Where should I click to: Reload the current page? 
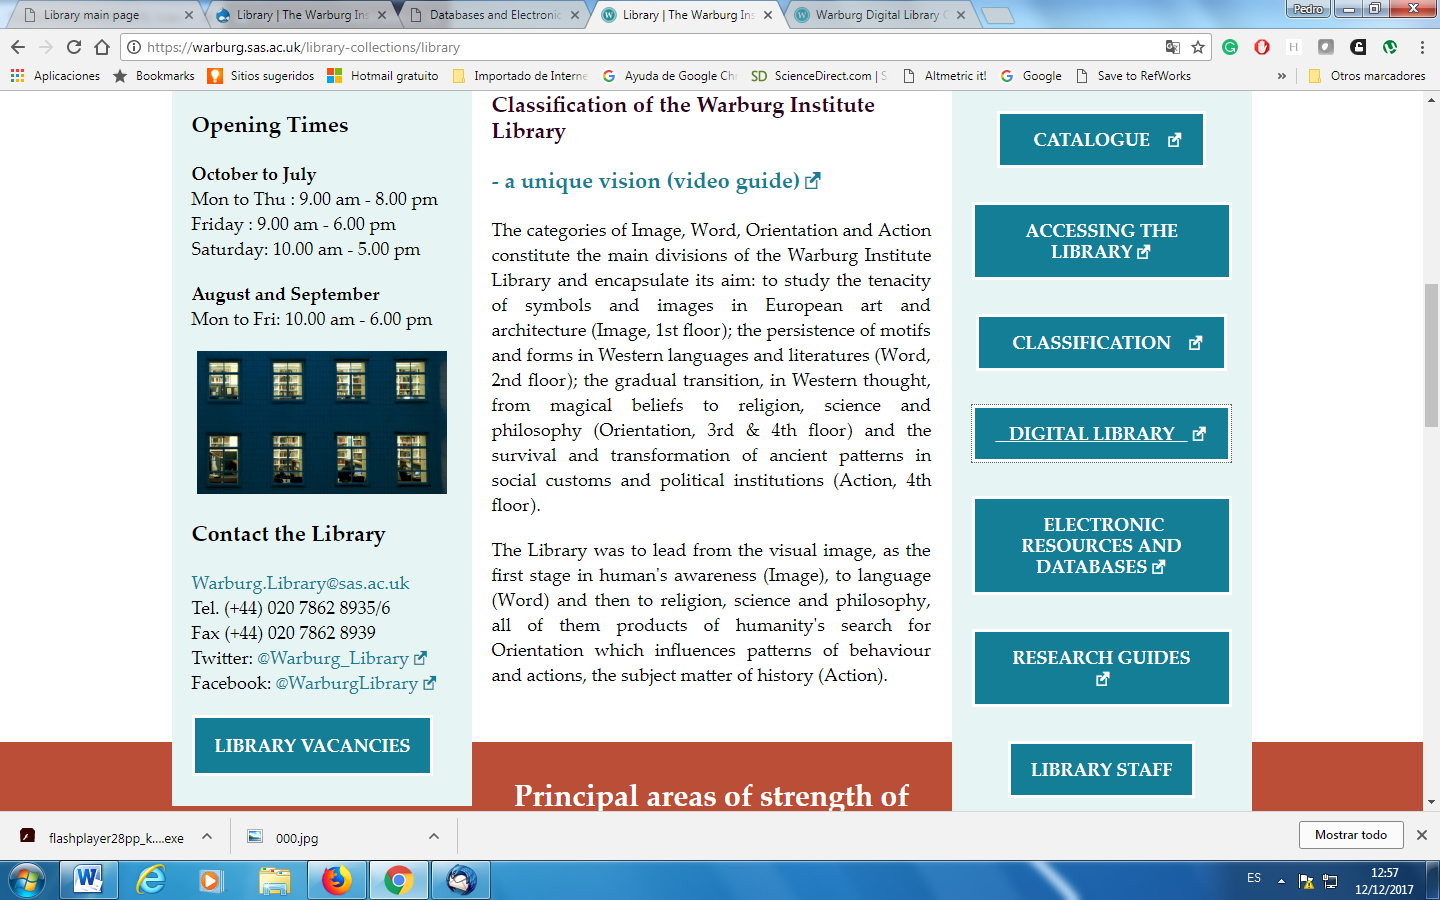point(74,47)
